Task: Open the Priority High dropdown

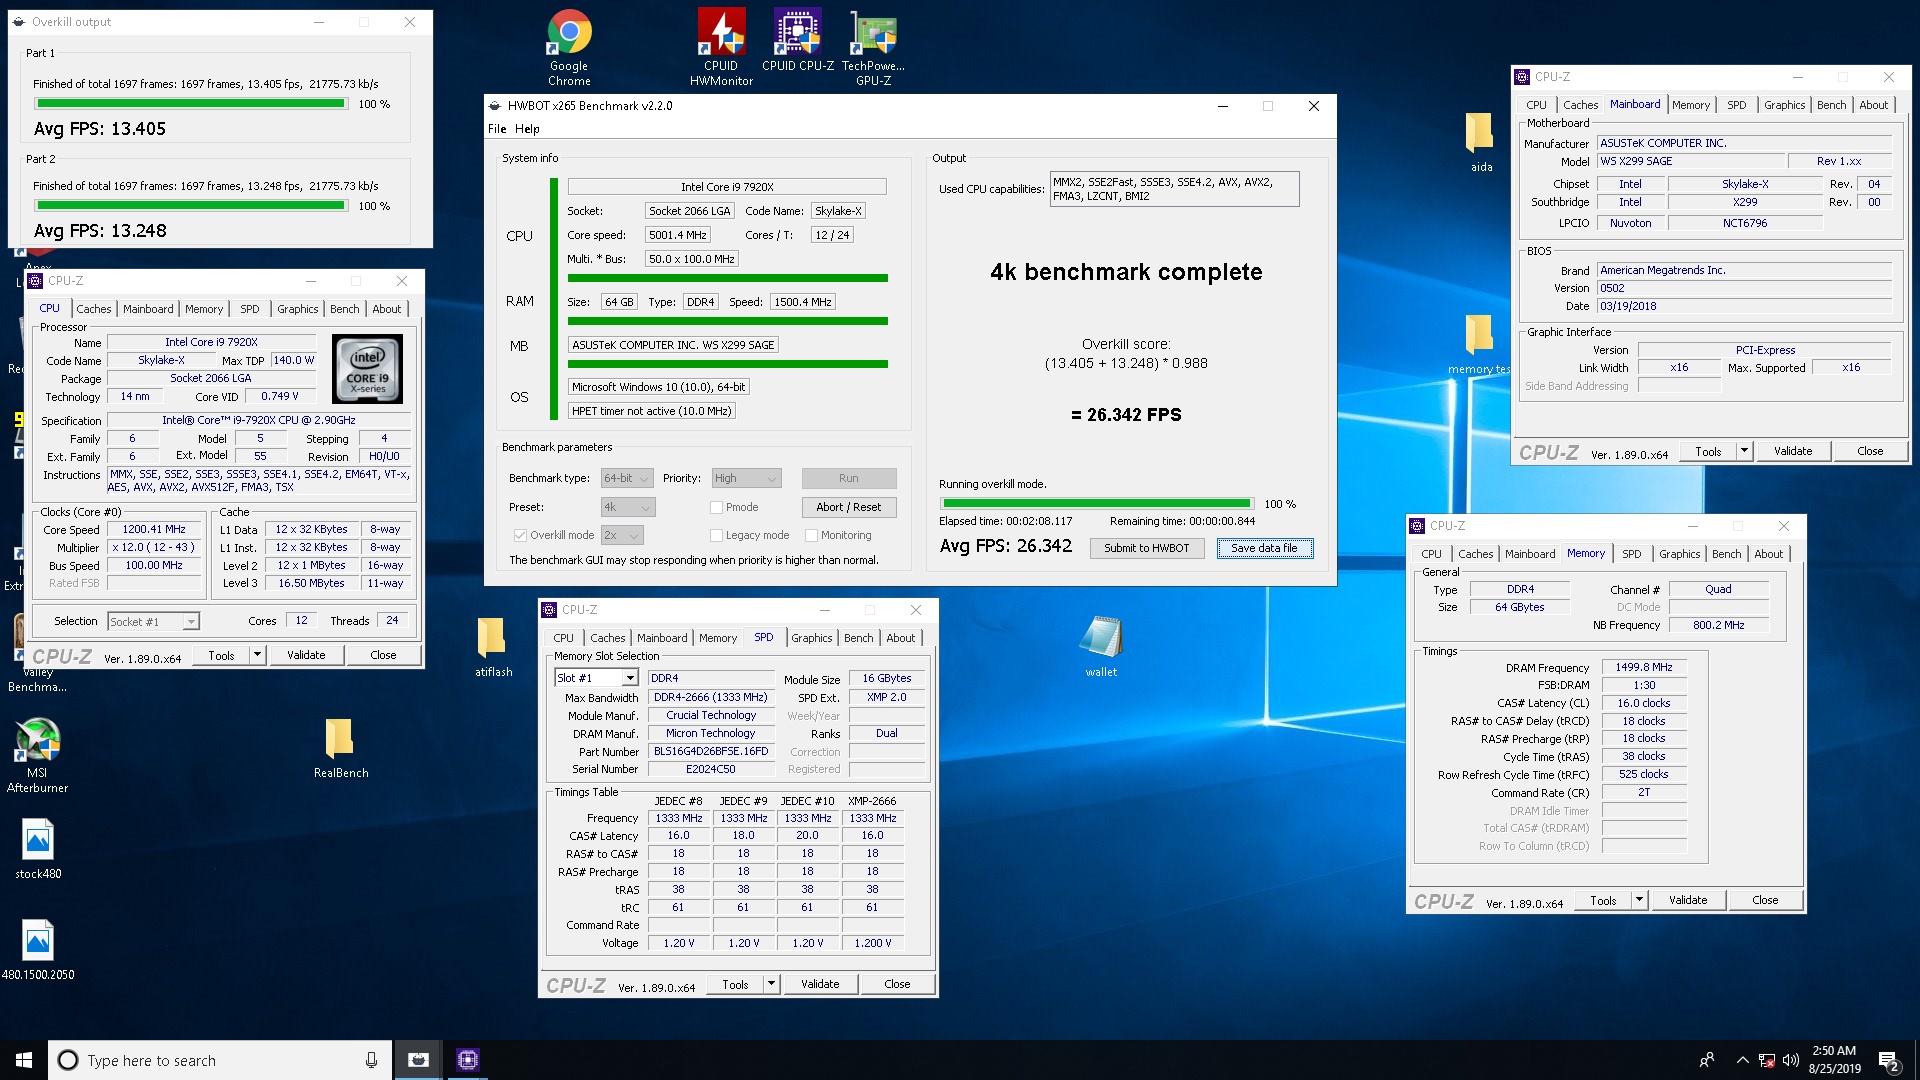Action: (745, 479)
